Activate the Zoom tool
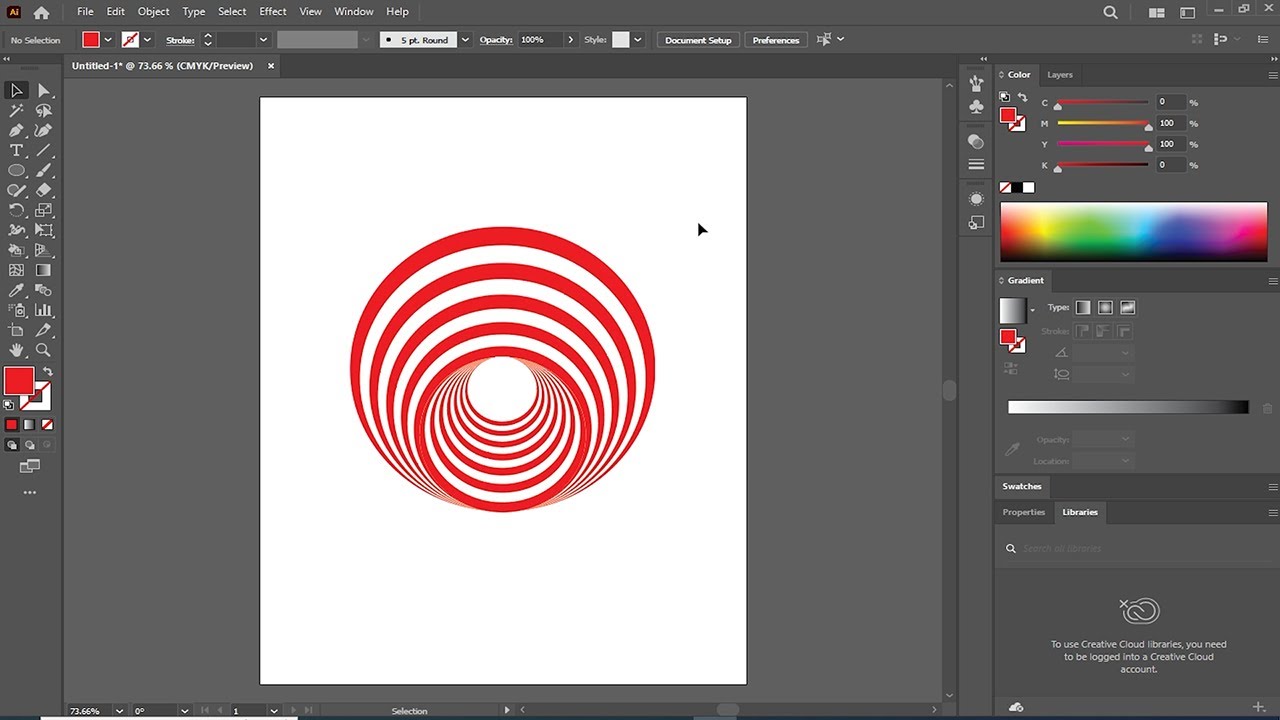This screenshot has height=720, width=1280. click(43, 350)
